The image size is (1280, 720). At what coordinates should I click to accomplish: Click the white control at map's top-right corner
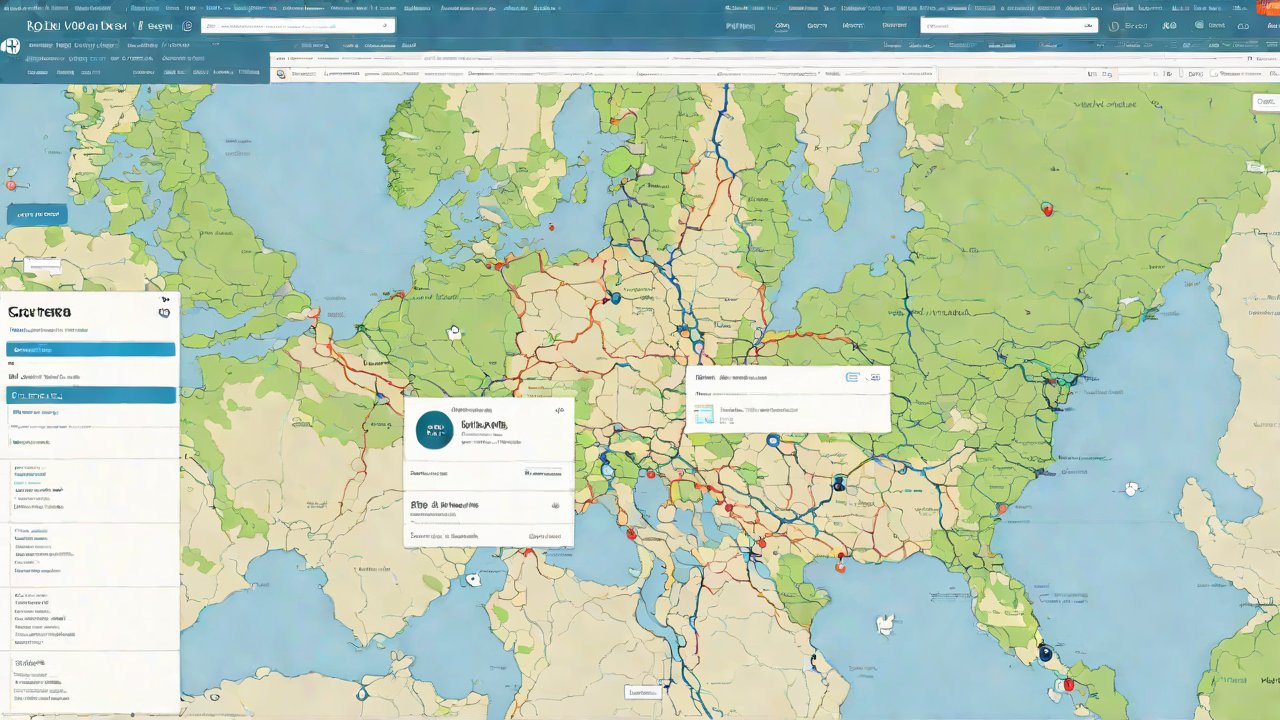click(1265, 102)
